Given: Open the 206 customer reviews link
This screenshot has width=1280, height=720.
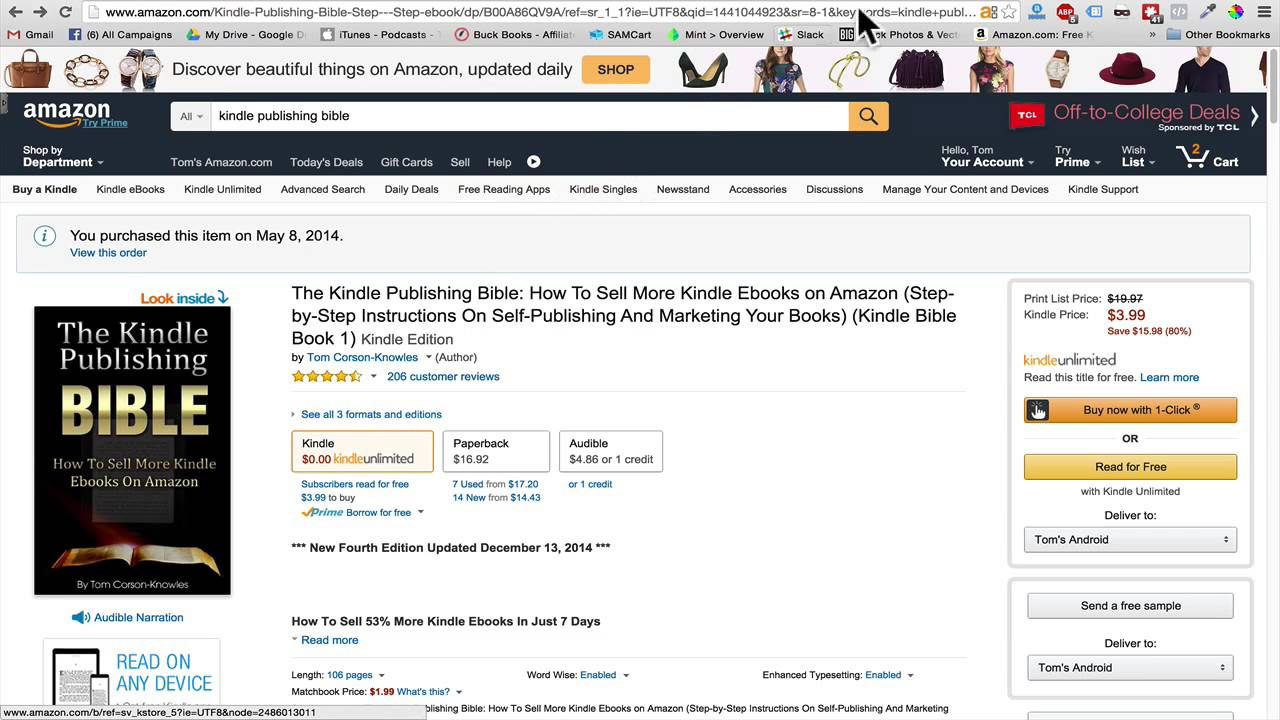Looking at the screenshot, I should [x=443, y=377].
